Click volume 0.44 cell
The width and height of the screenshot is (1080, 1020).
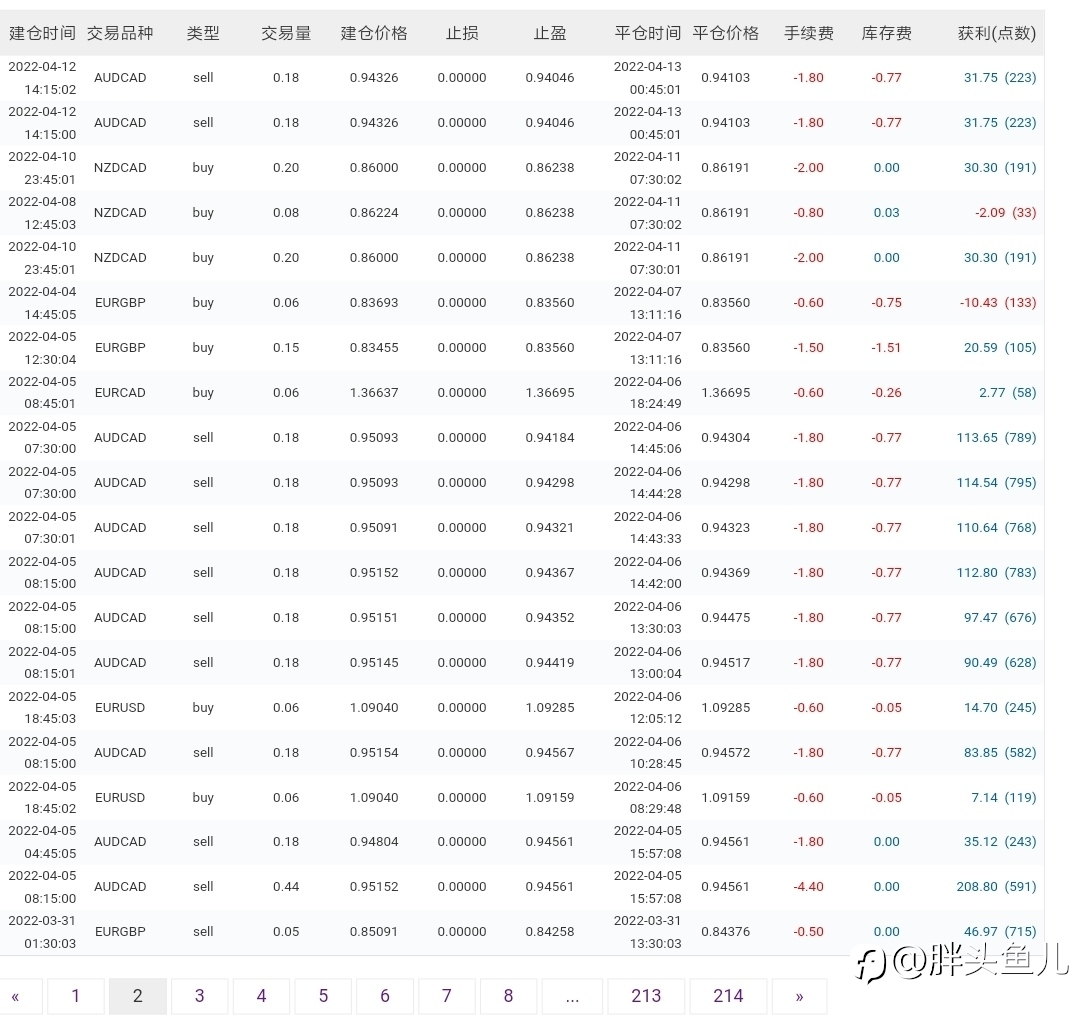pyautogui.click(x=286, y=886)
